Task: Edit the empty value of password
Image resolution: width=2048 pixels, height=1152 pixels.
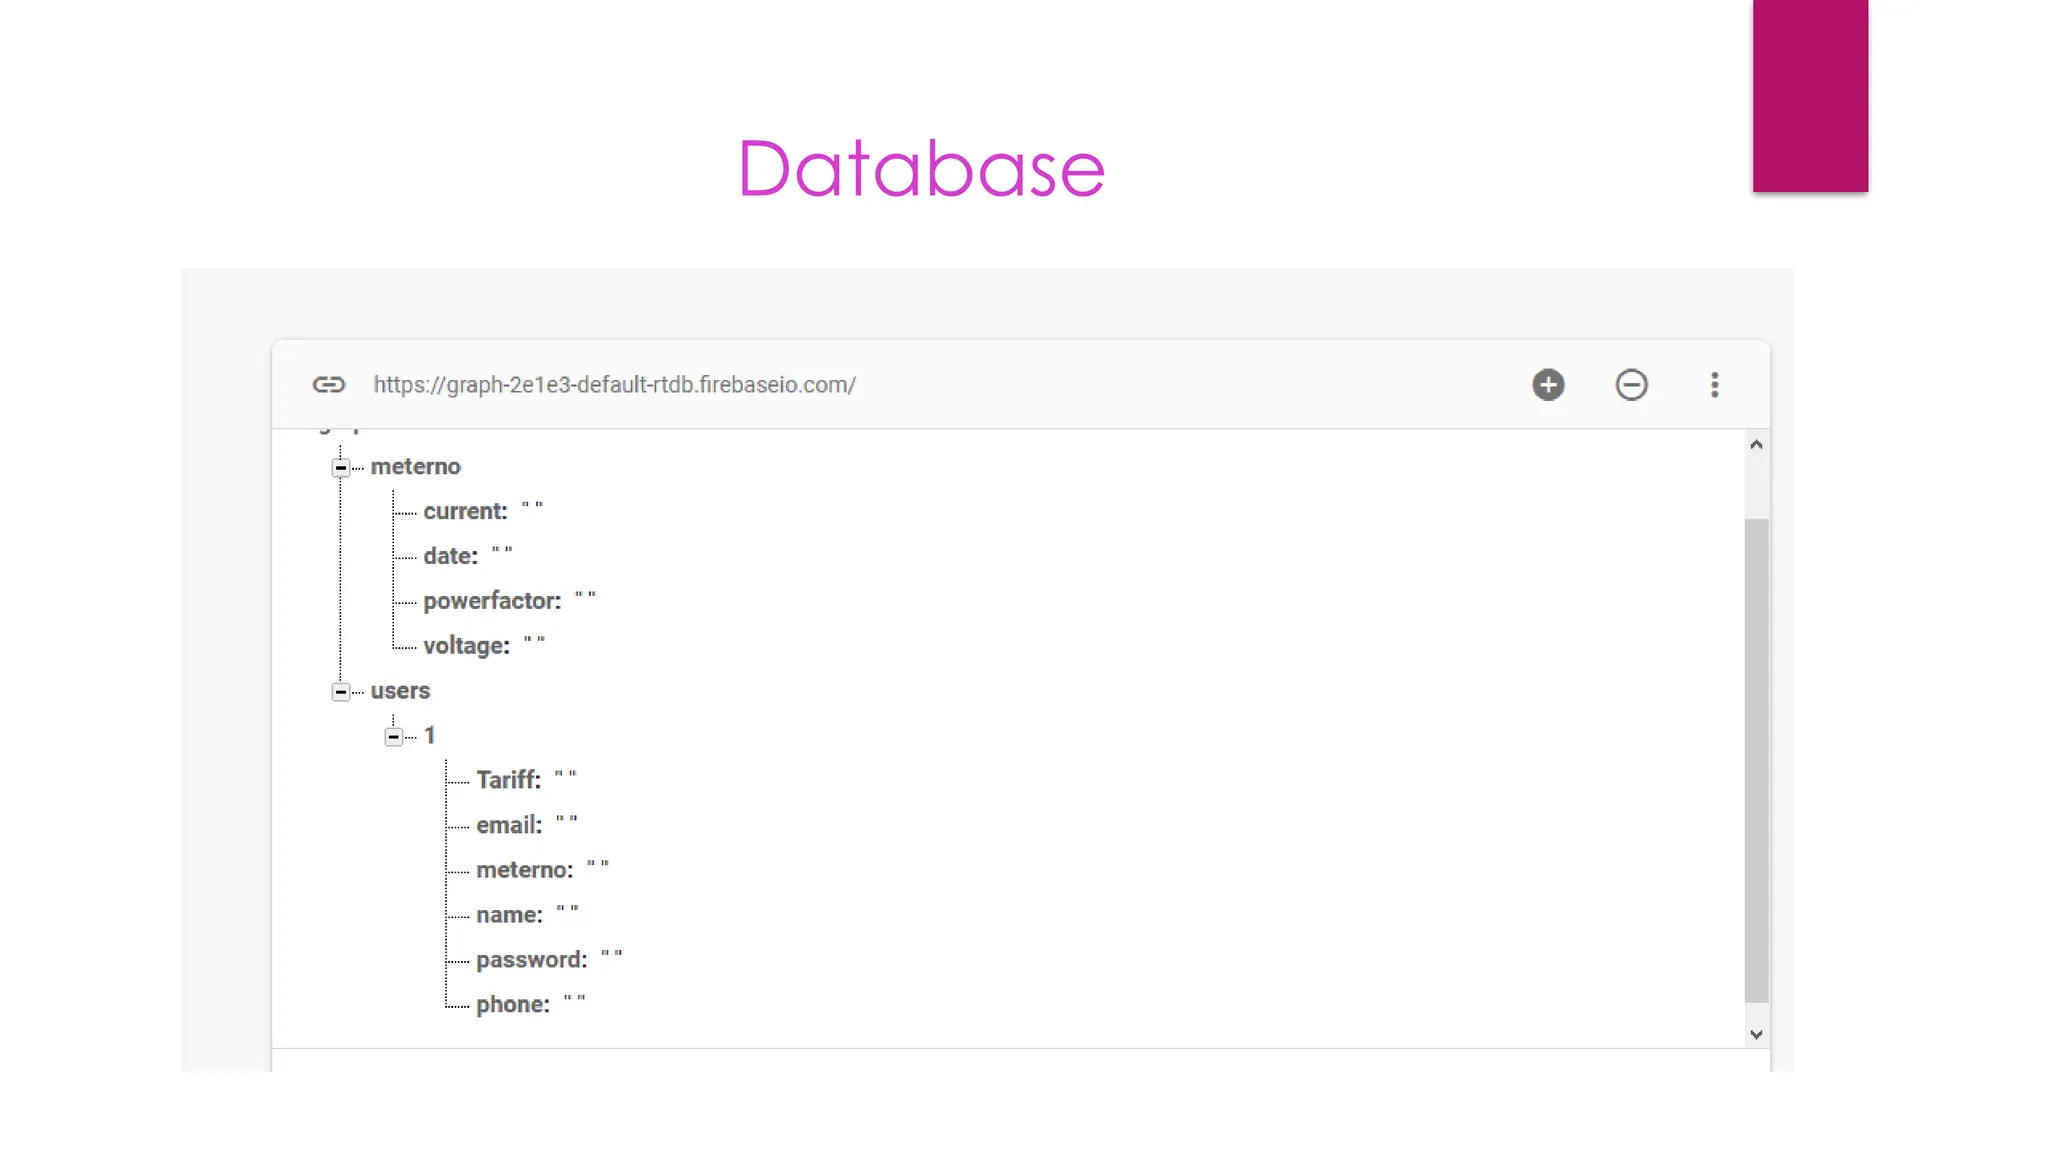Action: (611, 956)
